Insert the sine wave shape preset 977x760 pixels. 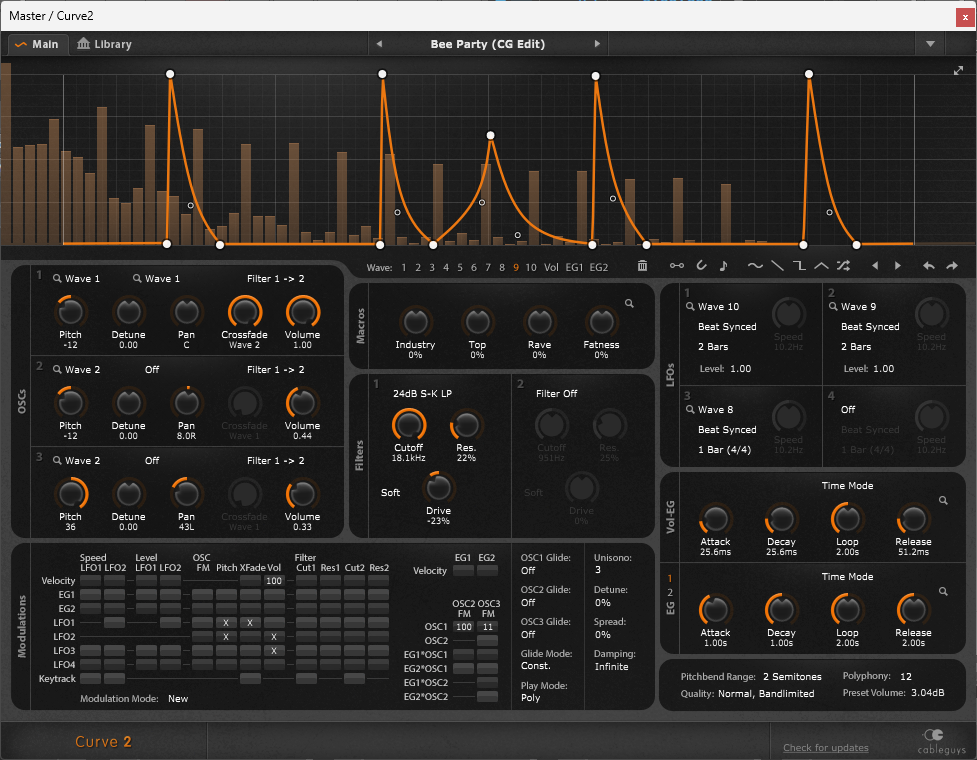[x=755, y=266]
